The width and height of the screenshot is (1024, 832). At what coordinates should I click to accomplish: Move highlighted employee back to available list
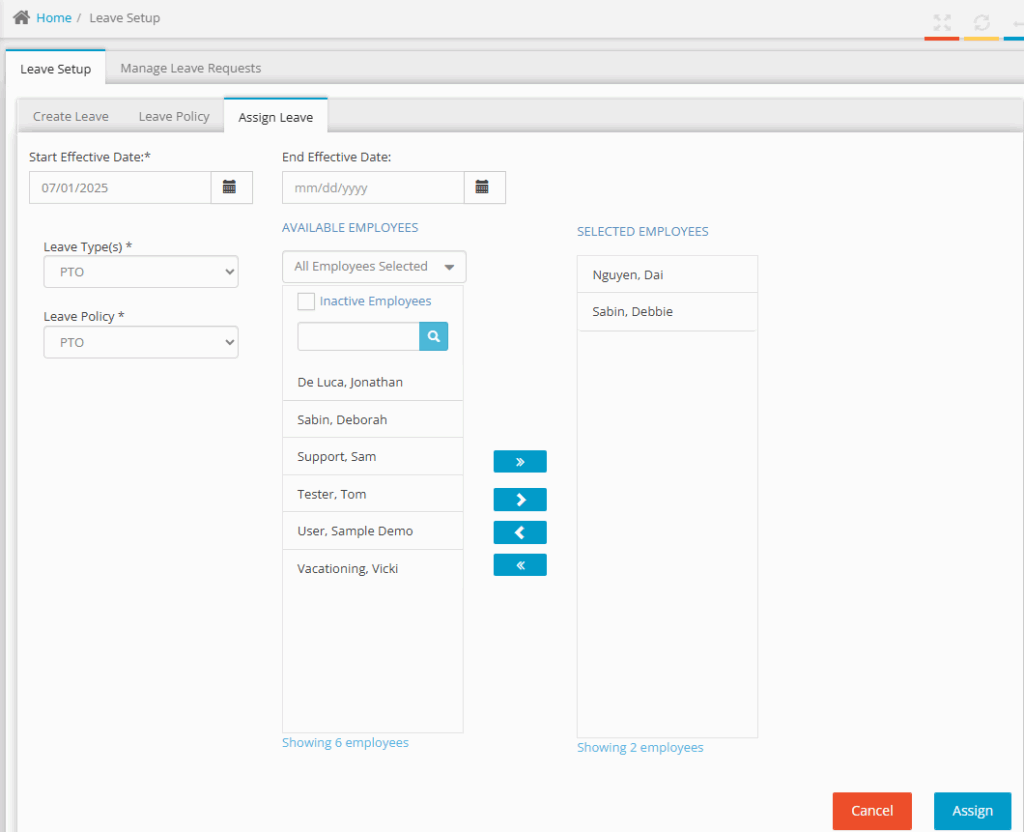point(520,532)
